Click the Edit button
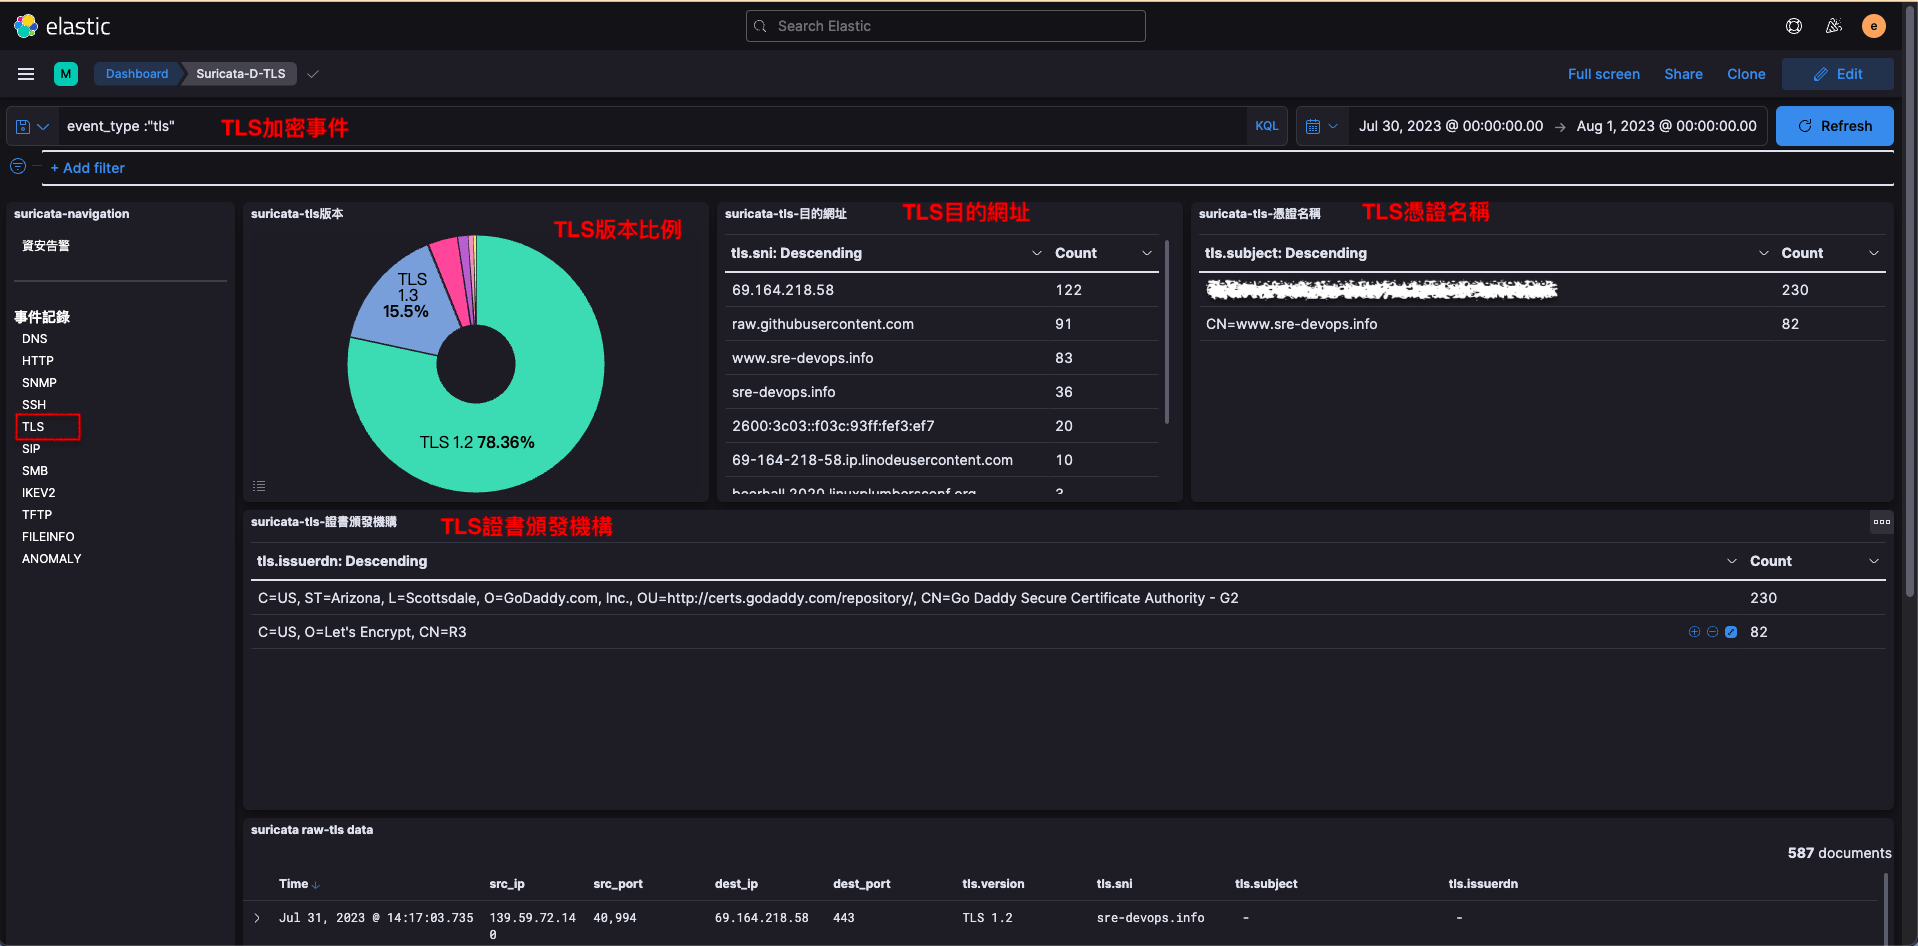1918x946 pixels. pyautogui.click(x=1838, y=74)
